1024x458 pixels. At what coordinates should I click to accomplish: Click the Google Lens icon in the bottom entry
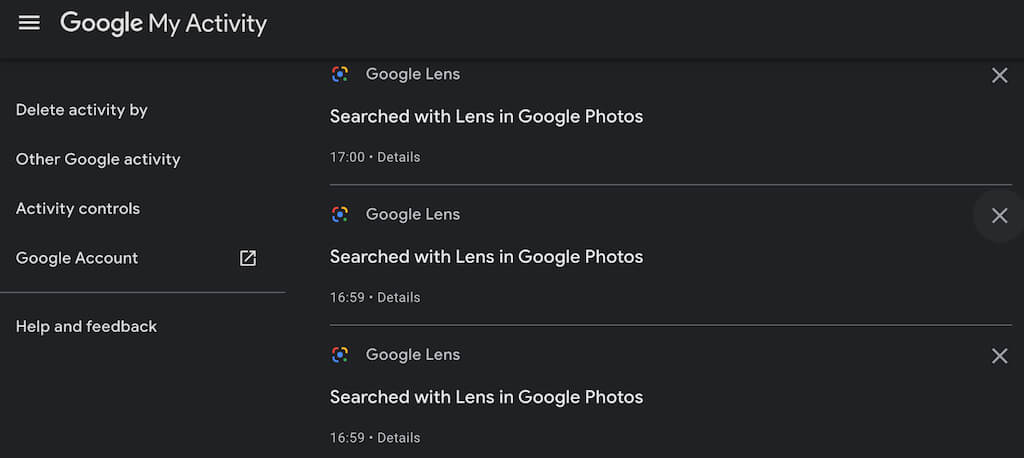click(x=340, y=354)
